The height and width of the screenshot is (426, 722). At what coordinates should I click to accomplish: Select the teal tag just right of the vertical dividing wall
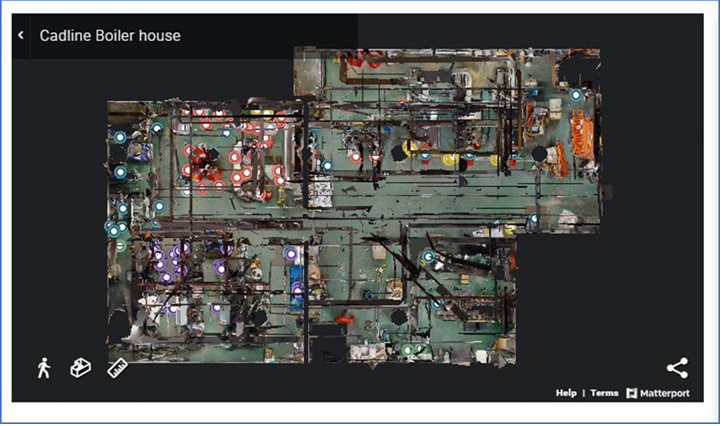click(x=327, y=165)
